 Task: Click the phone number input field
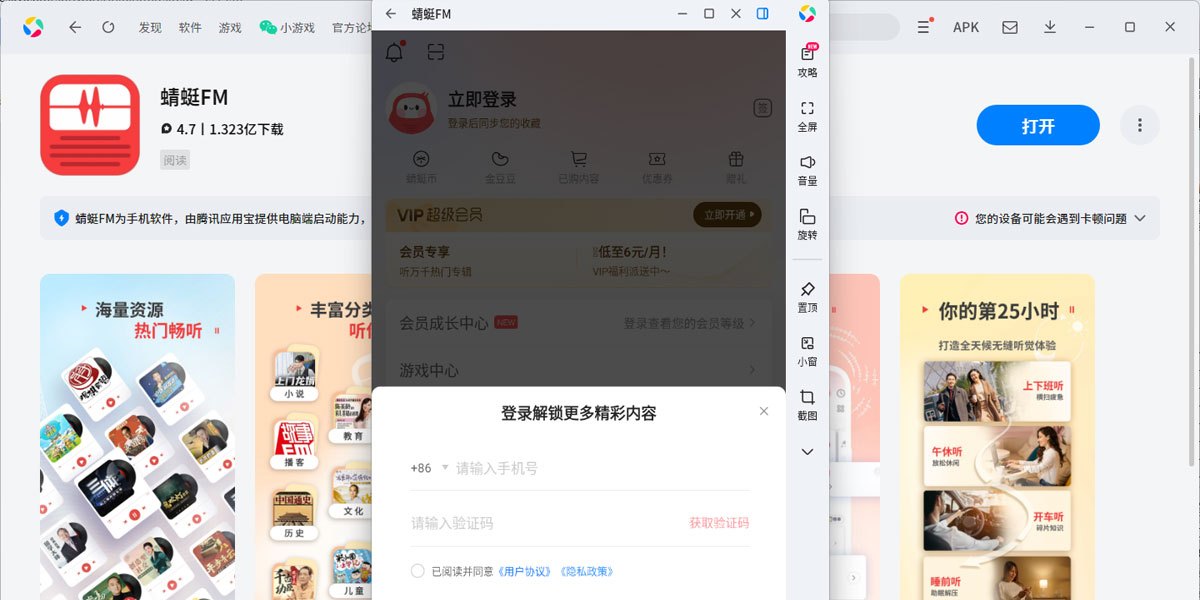coord(550,467)
